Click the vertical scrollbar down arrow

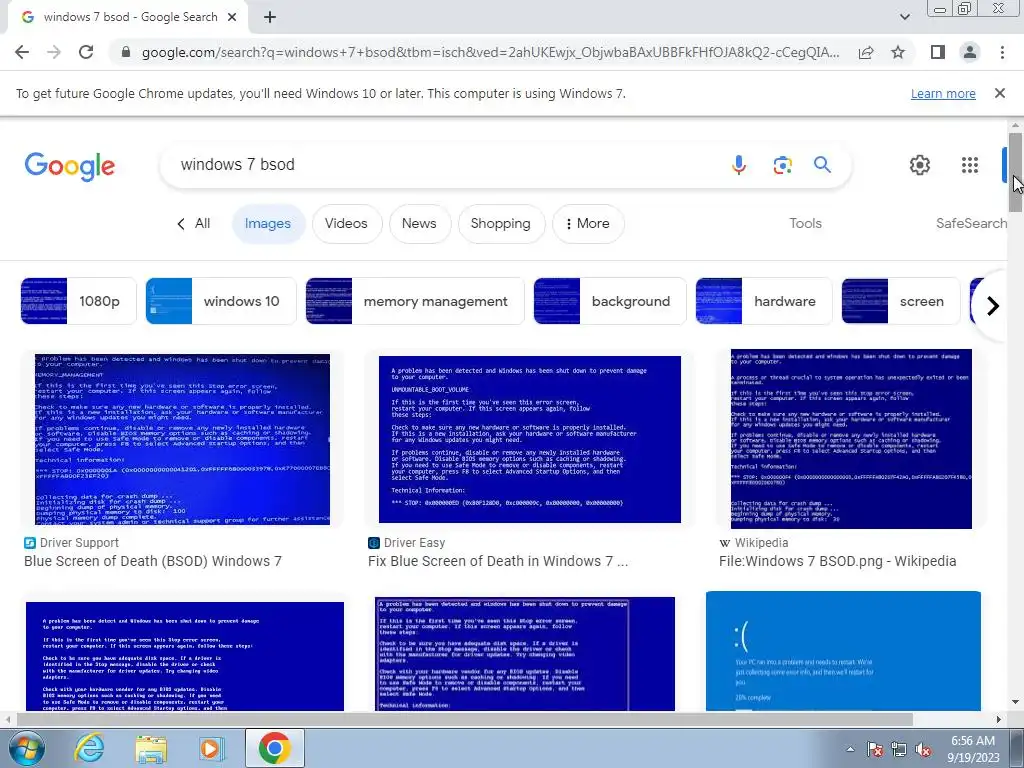click(1016, 703)
